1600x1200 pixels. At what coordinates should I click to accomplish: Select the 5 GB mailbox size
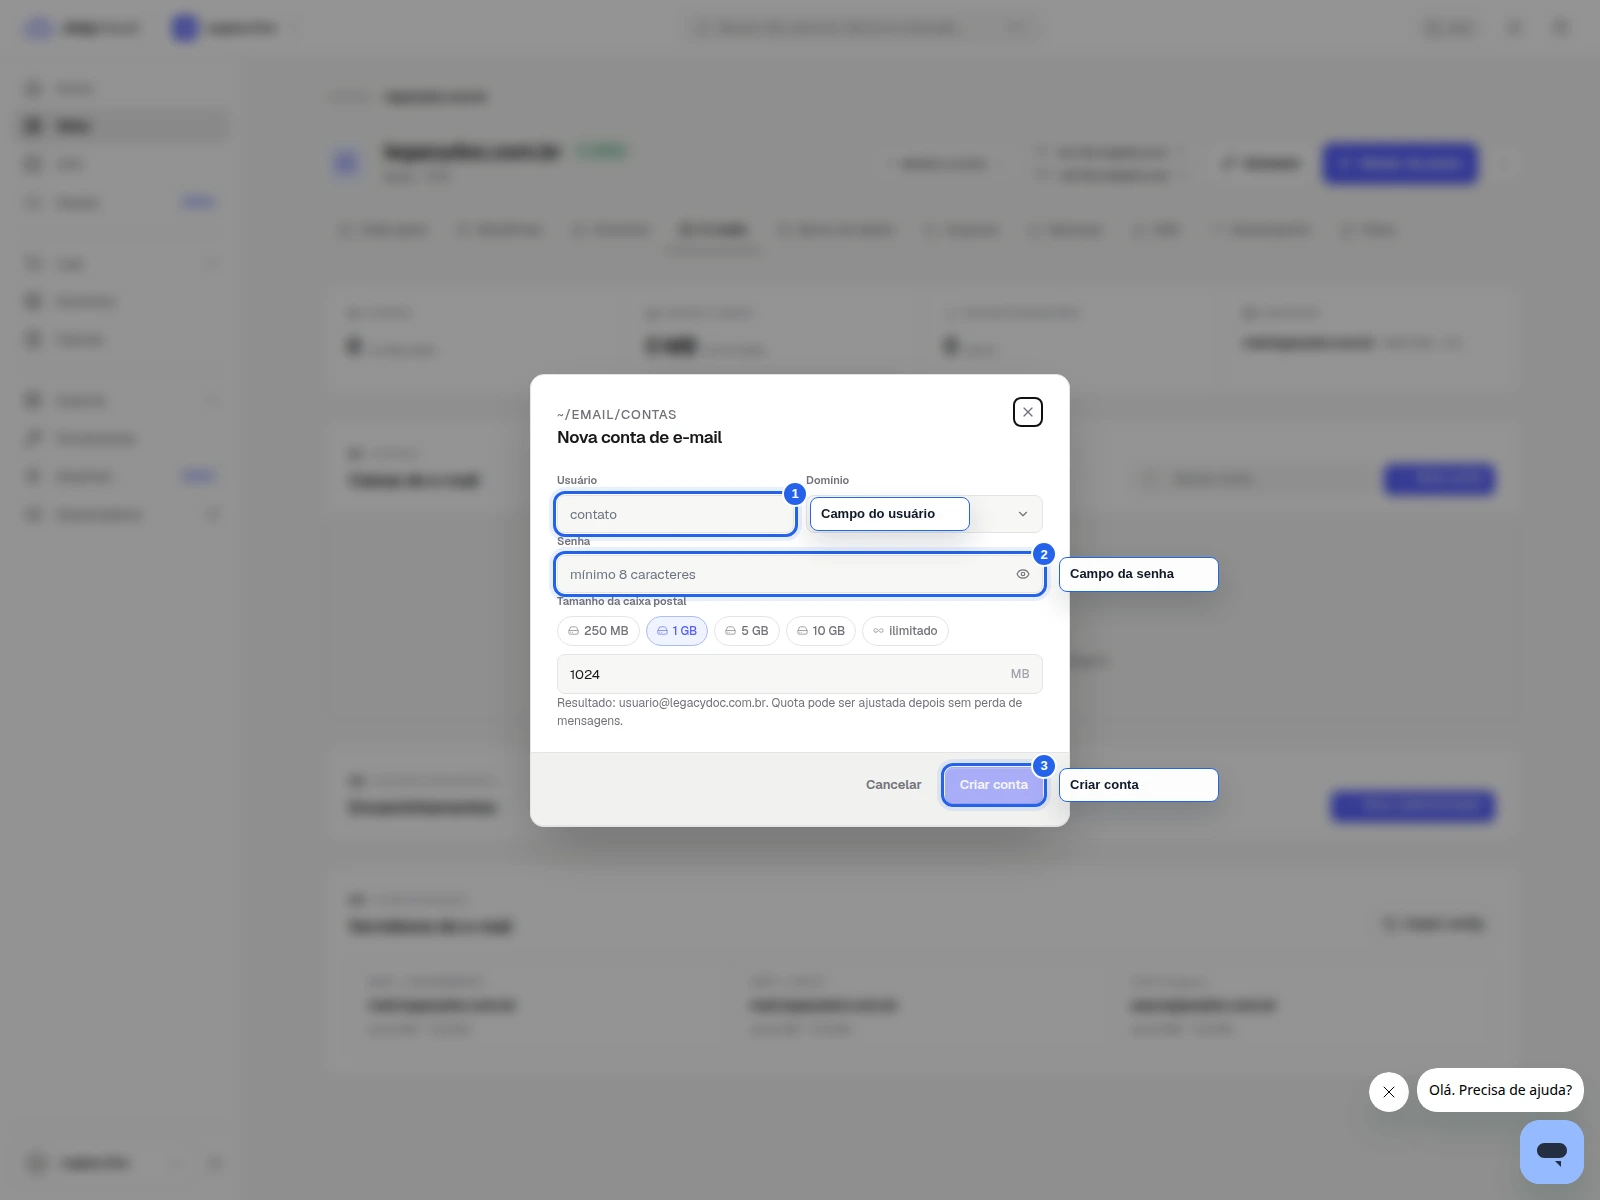747,631
